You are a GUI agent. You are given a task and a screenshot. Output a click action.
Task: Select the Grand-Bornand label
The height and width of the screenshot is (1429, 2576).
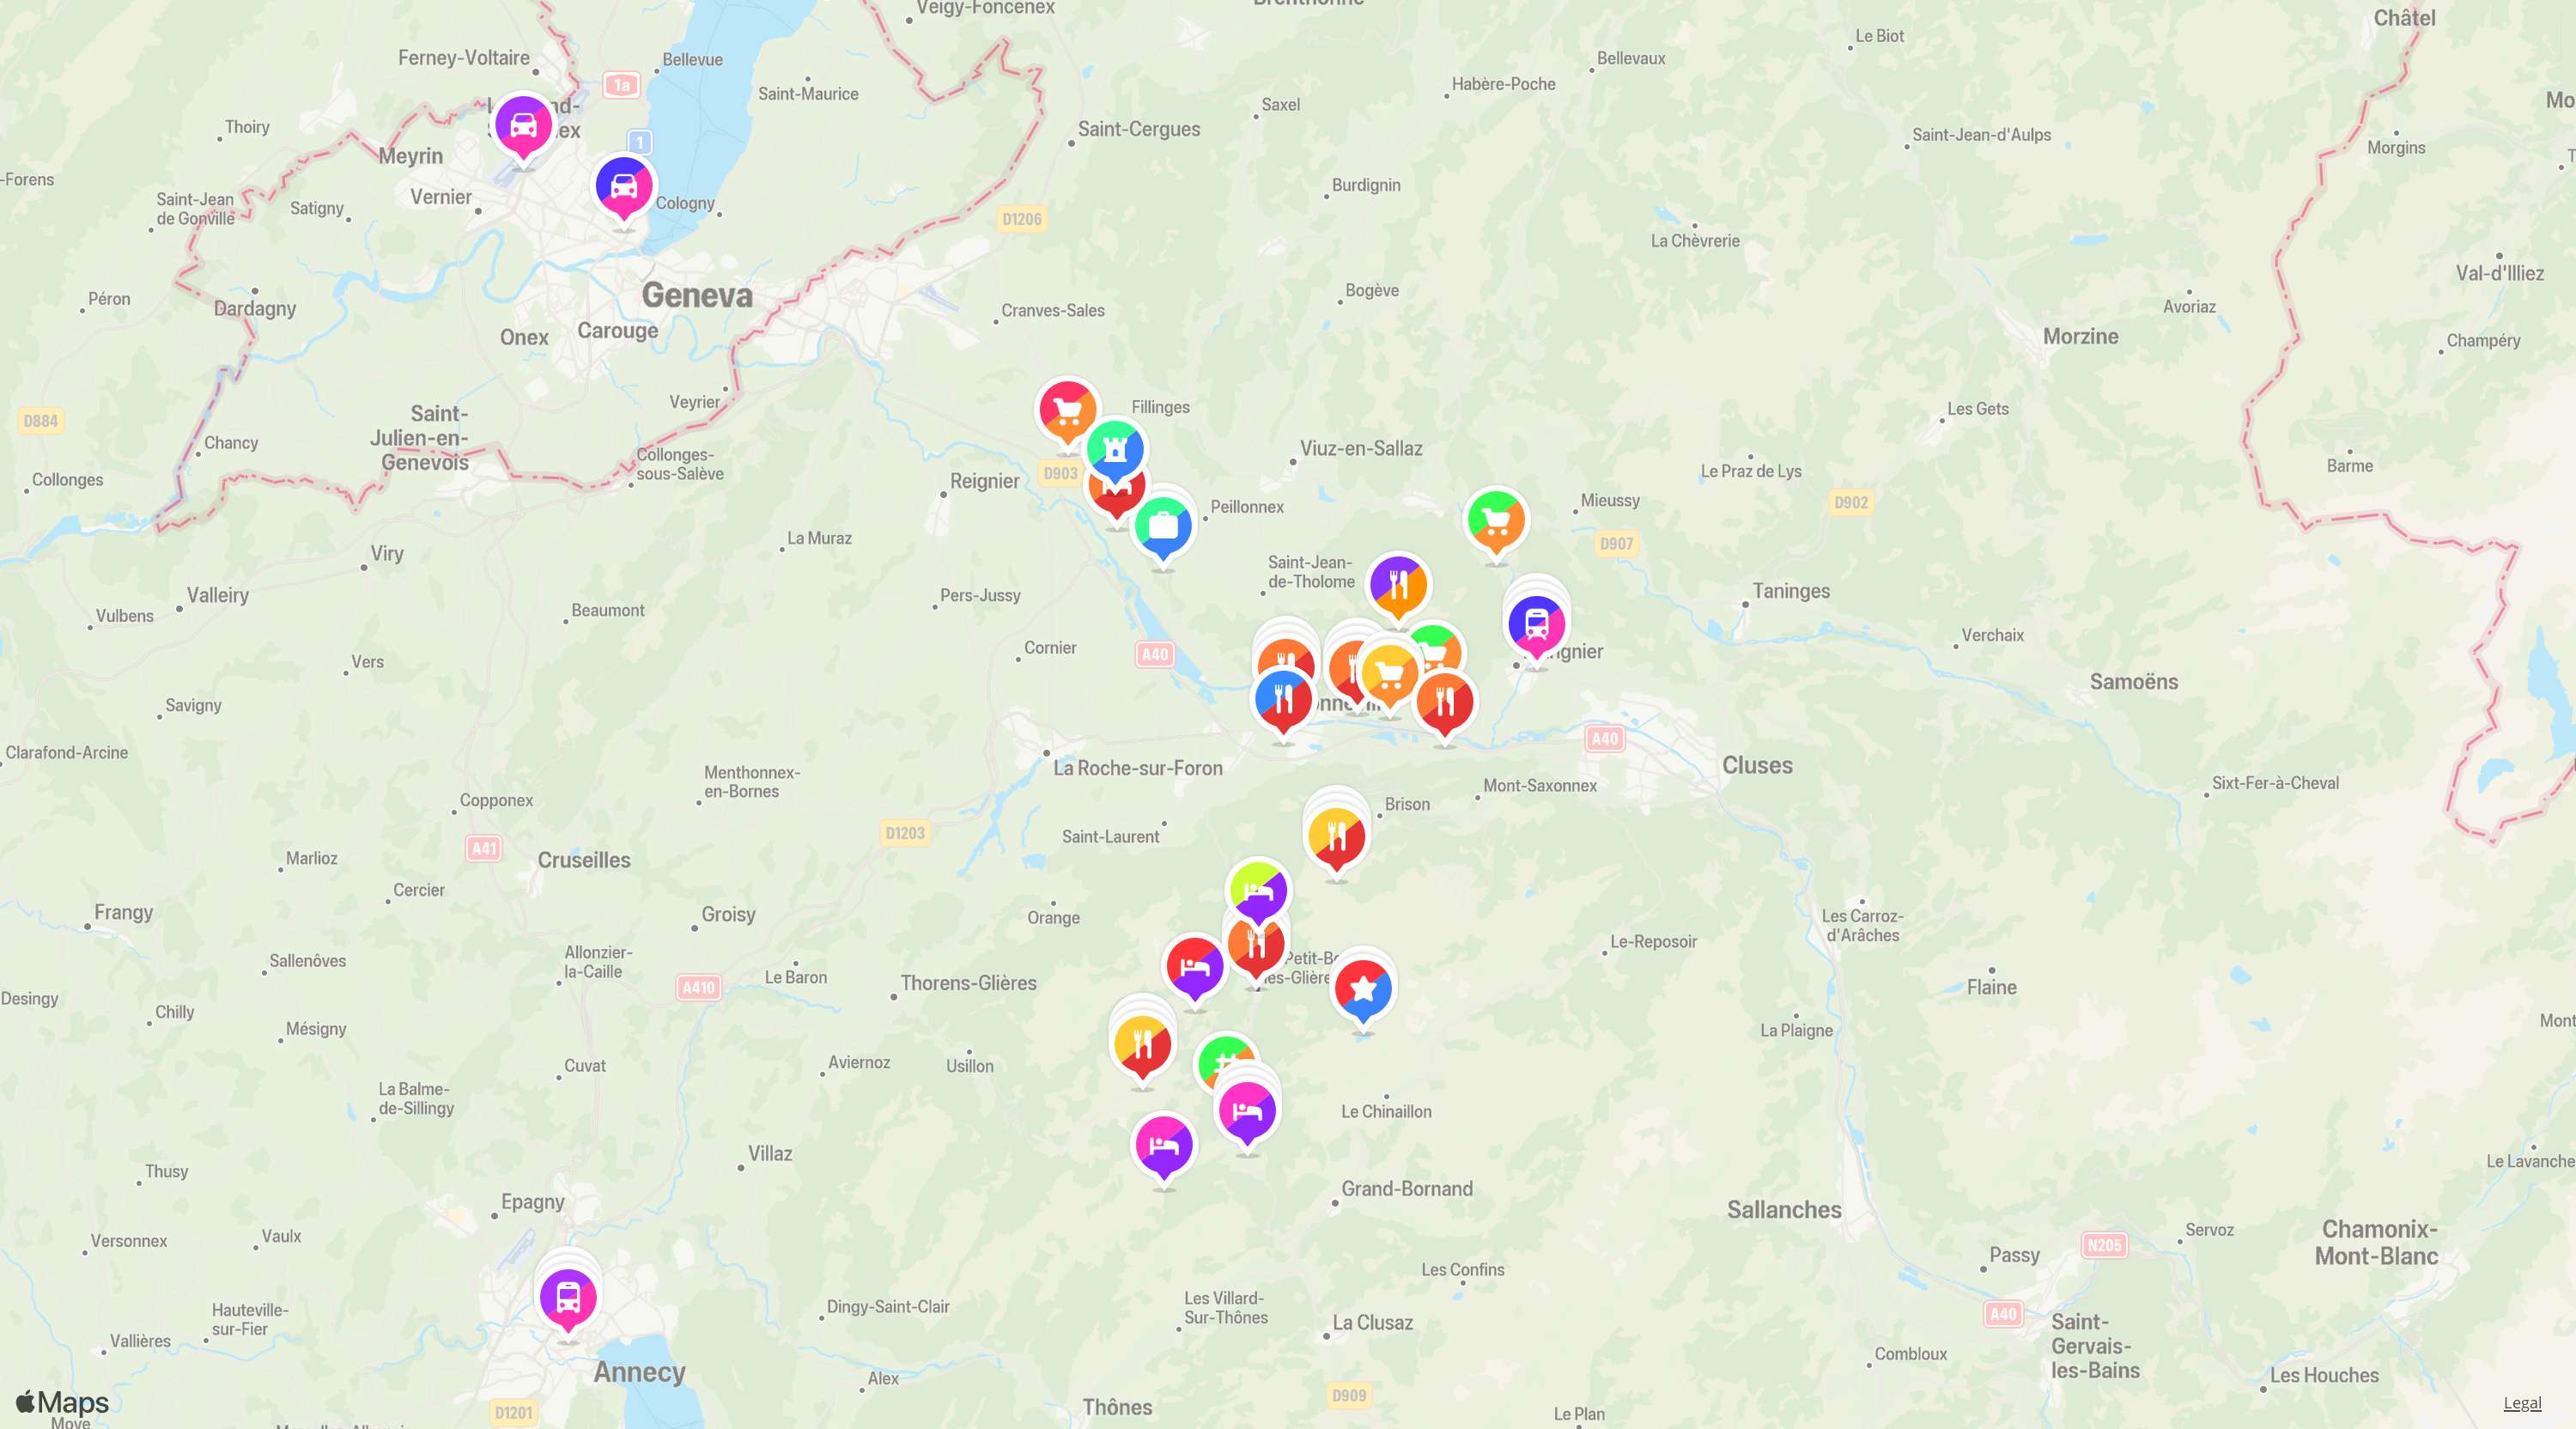[1406, 1189]
